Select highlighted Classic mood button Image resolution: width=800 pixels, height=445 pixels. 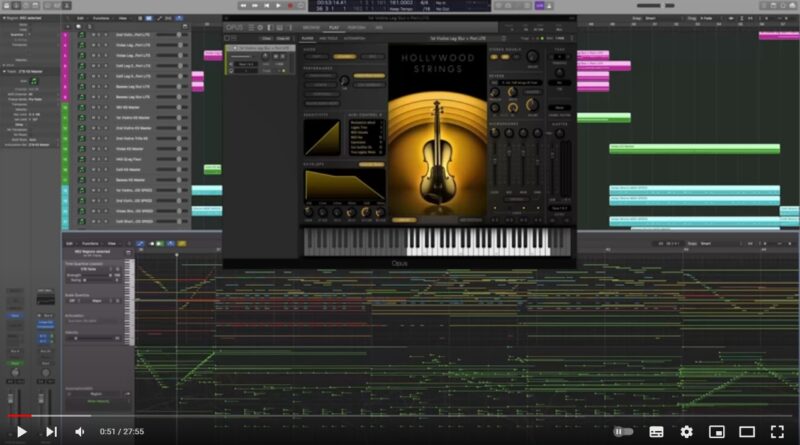[x=344, y=57]
